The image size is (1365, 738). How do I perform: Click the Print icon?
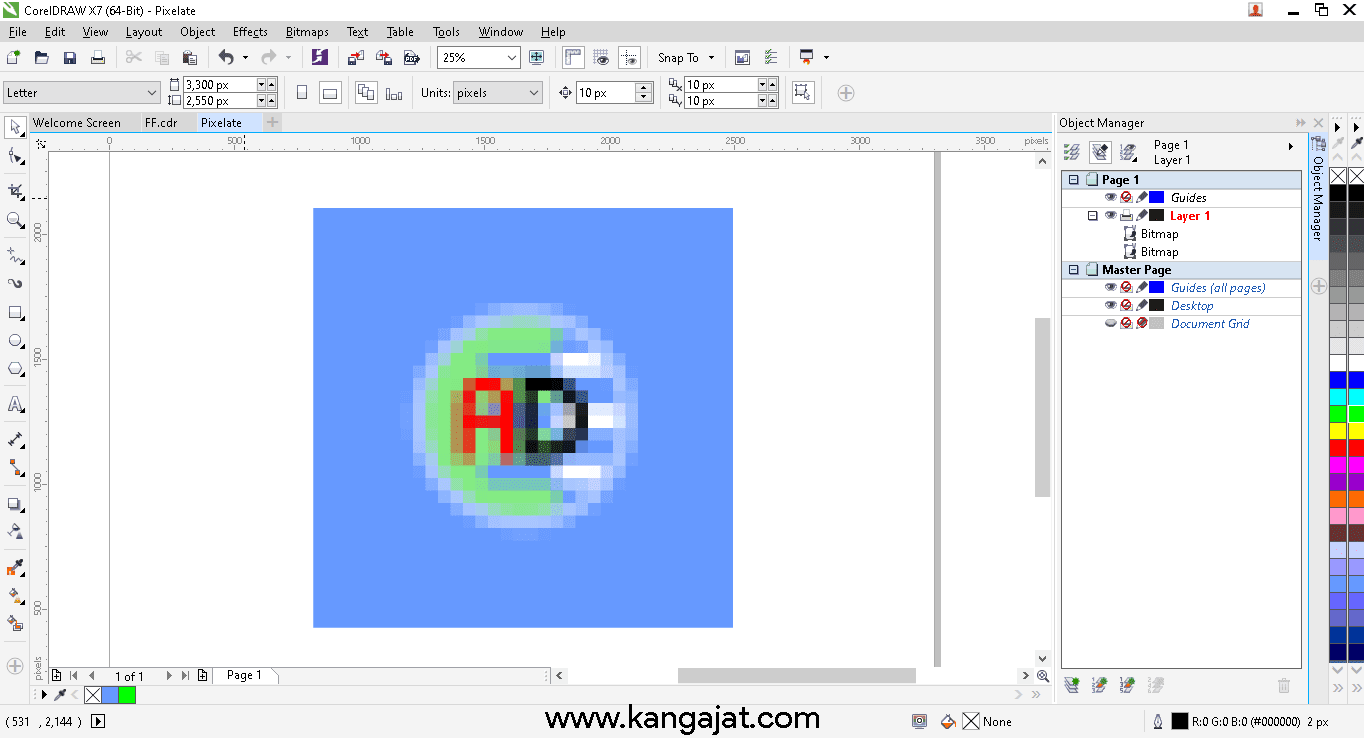98,58
